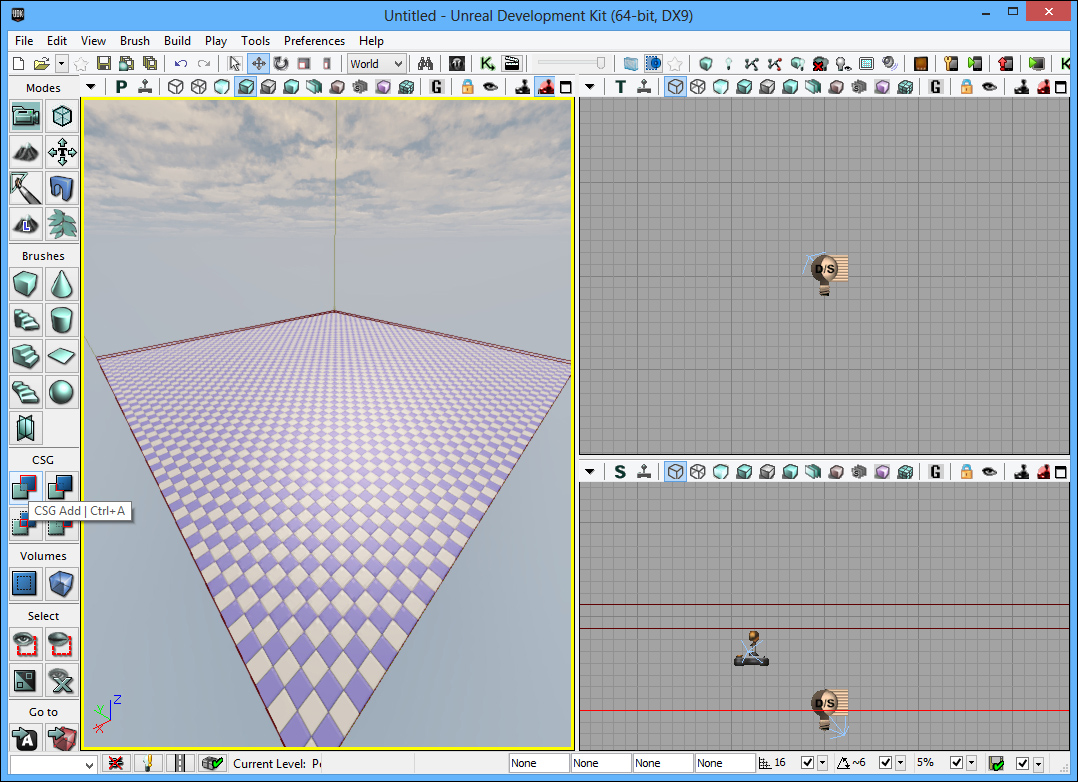Image resolution: width=1078 pixels, height=782 pixels.
Task: Activate Camera mode in the Modes panel
Action: 25,117
